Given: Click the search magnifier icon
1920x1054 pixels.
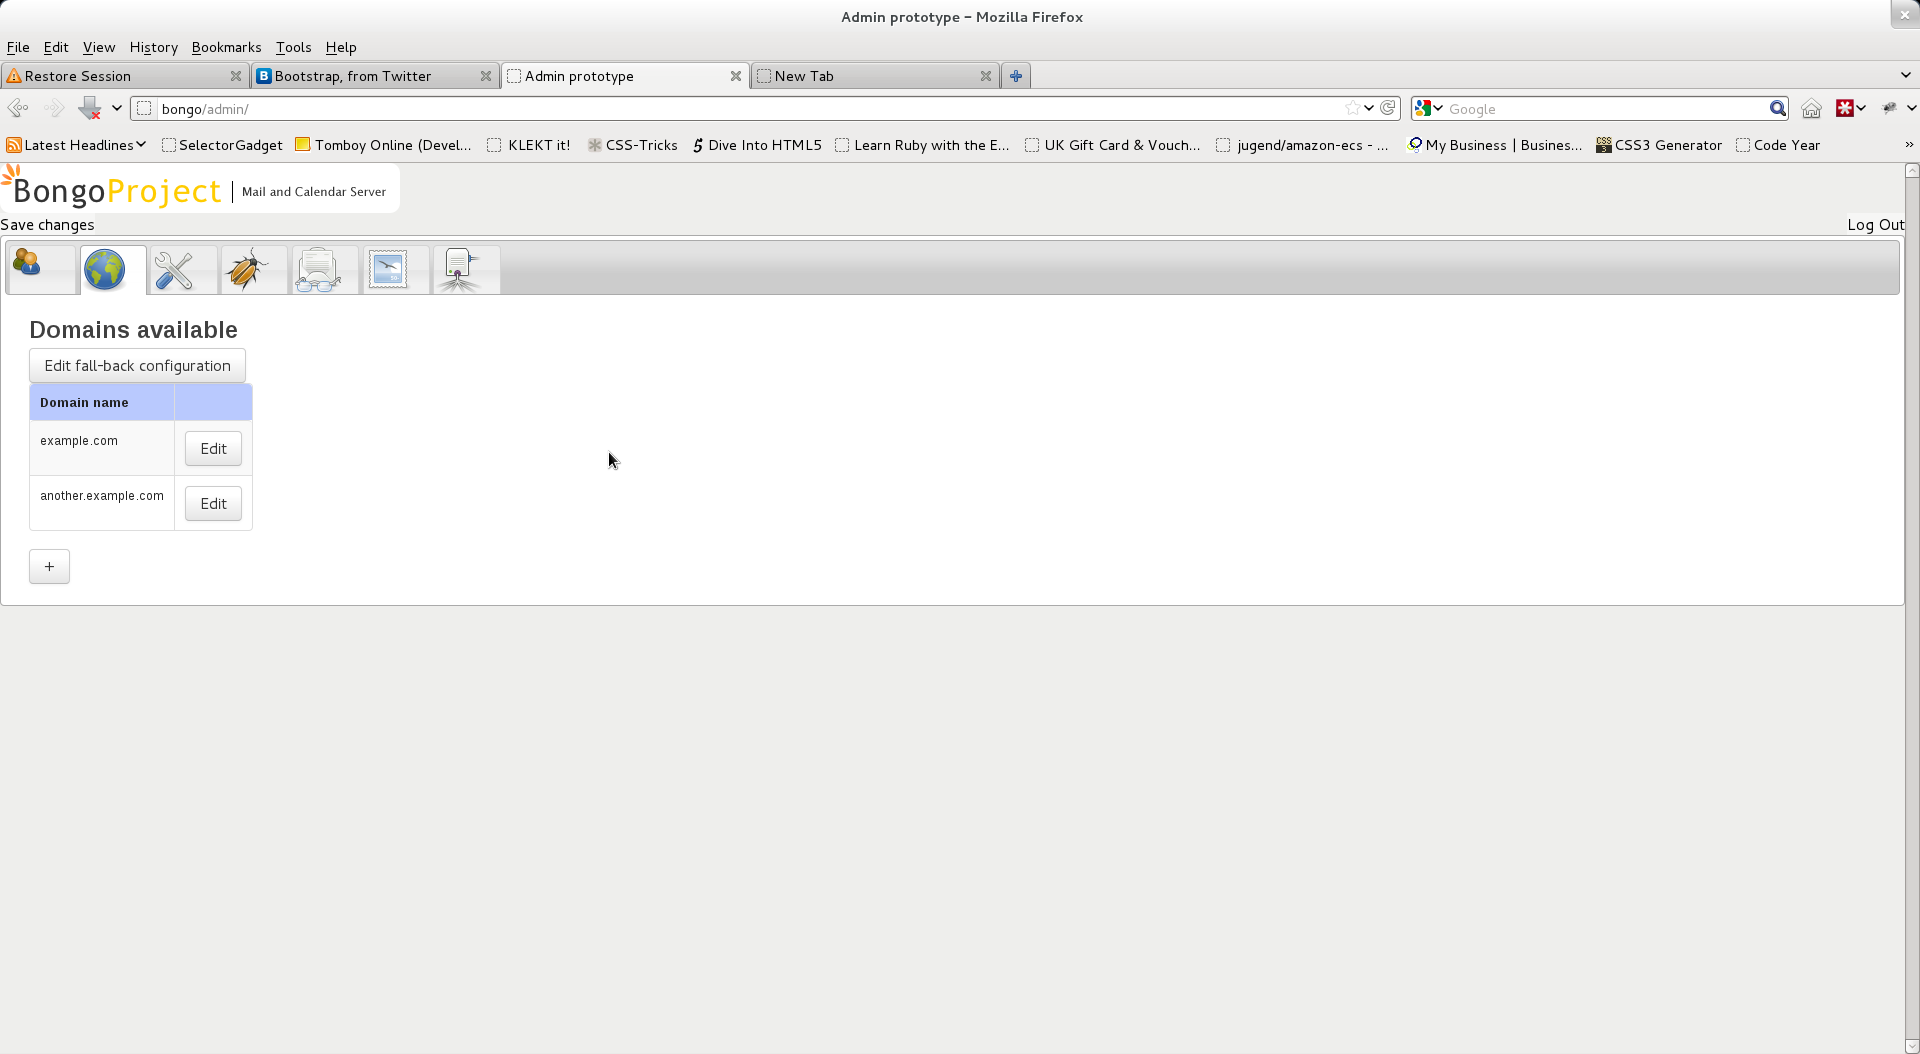Looking at the screenshot, I should tap(1777, 108).
